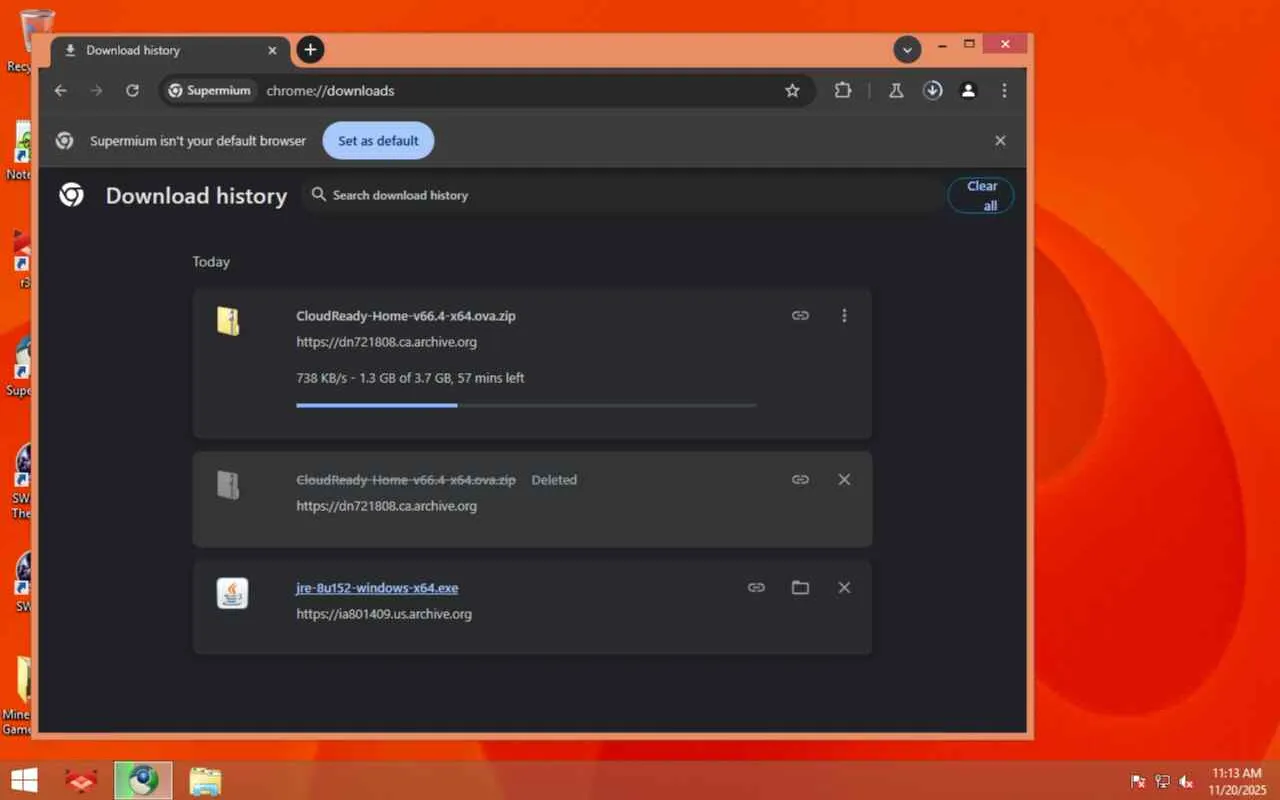The image size is (1280, 800).
Task: Open the red app pinned next to Start
Action: tap(80, 780)
